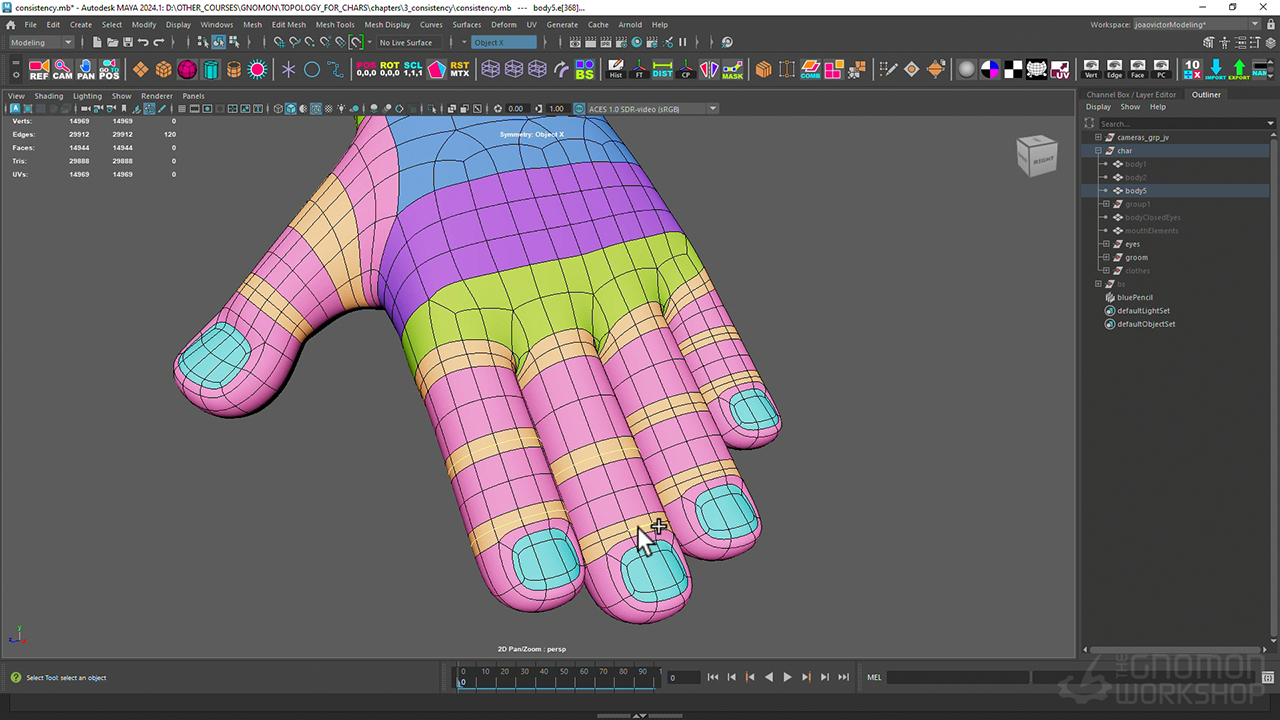Click the MASK shelf icon

(733, 69)
